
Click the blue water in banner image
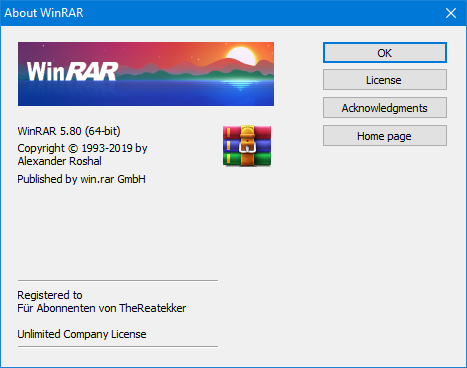coord(146,93)
